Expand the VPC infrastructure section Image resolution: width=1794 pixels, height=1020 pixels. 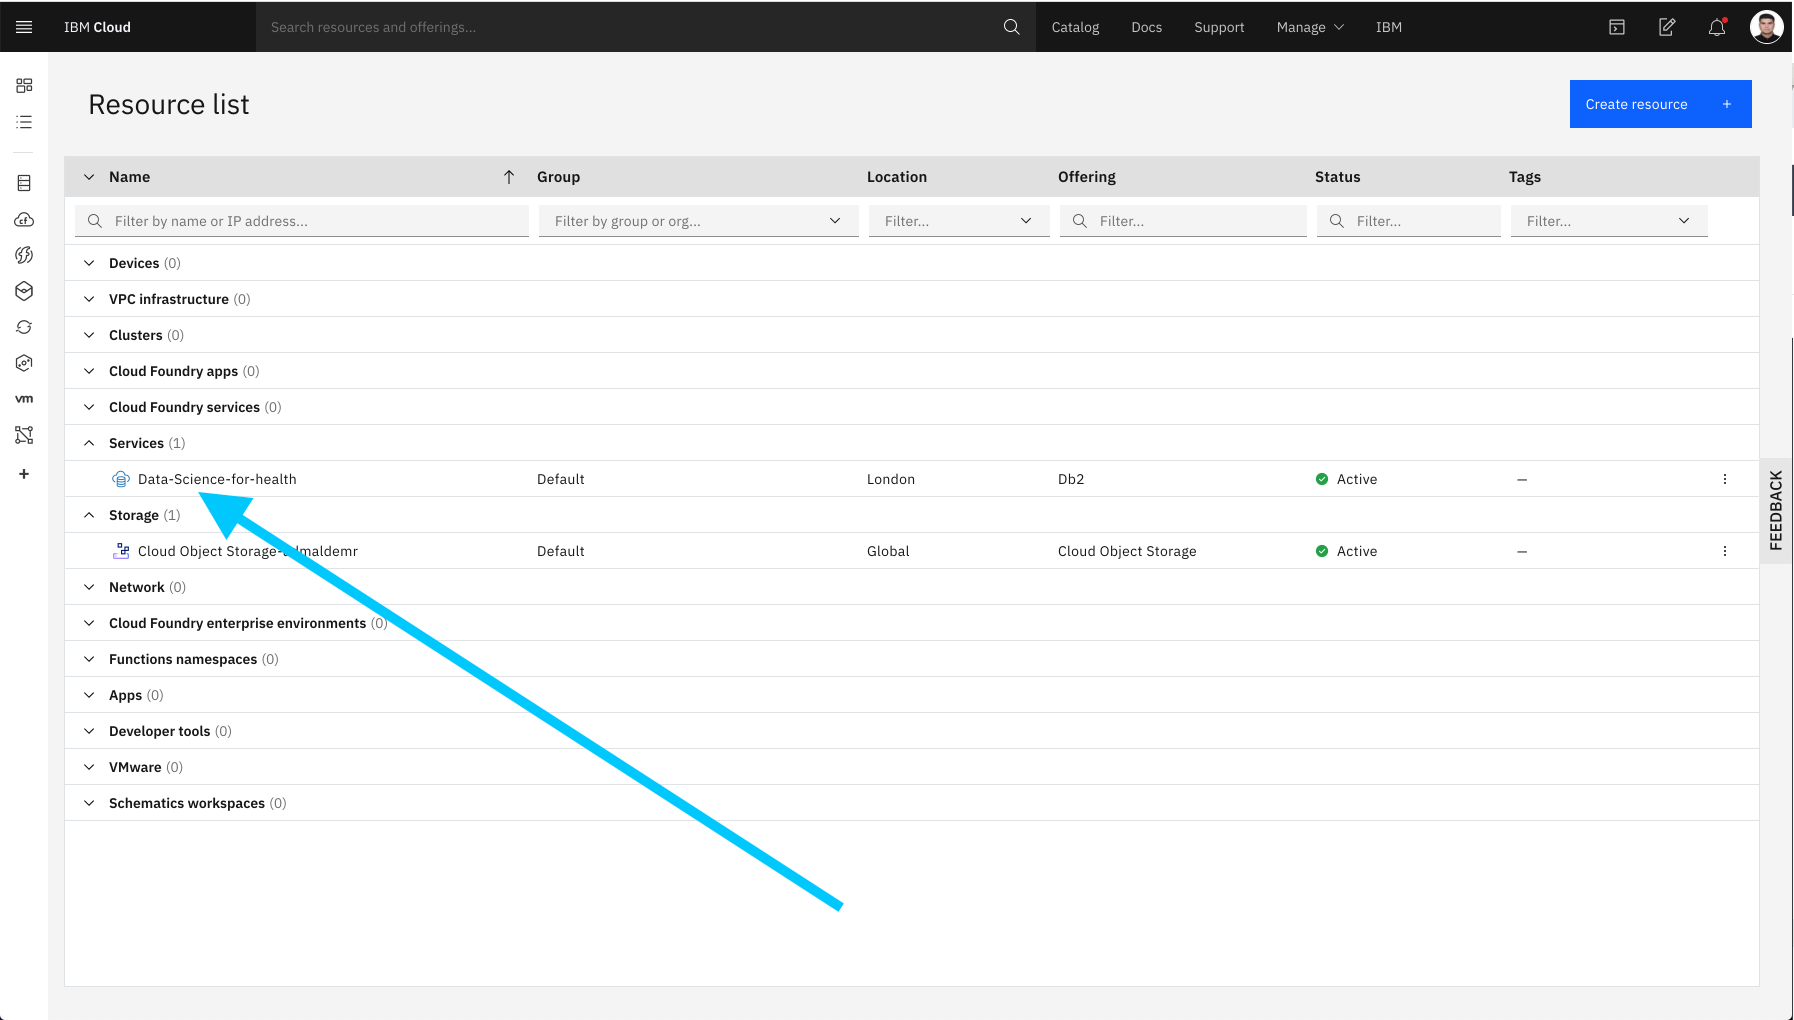point(89,299)
